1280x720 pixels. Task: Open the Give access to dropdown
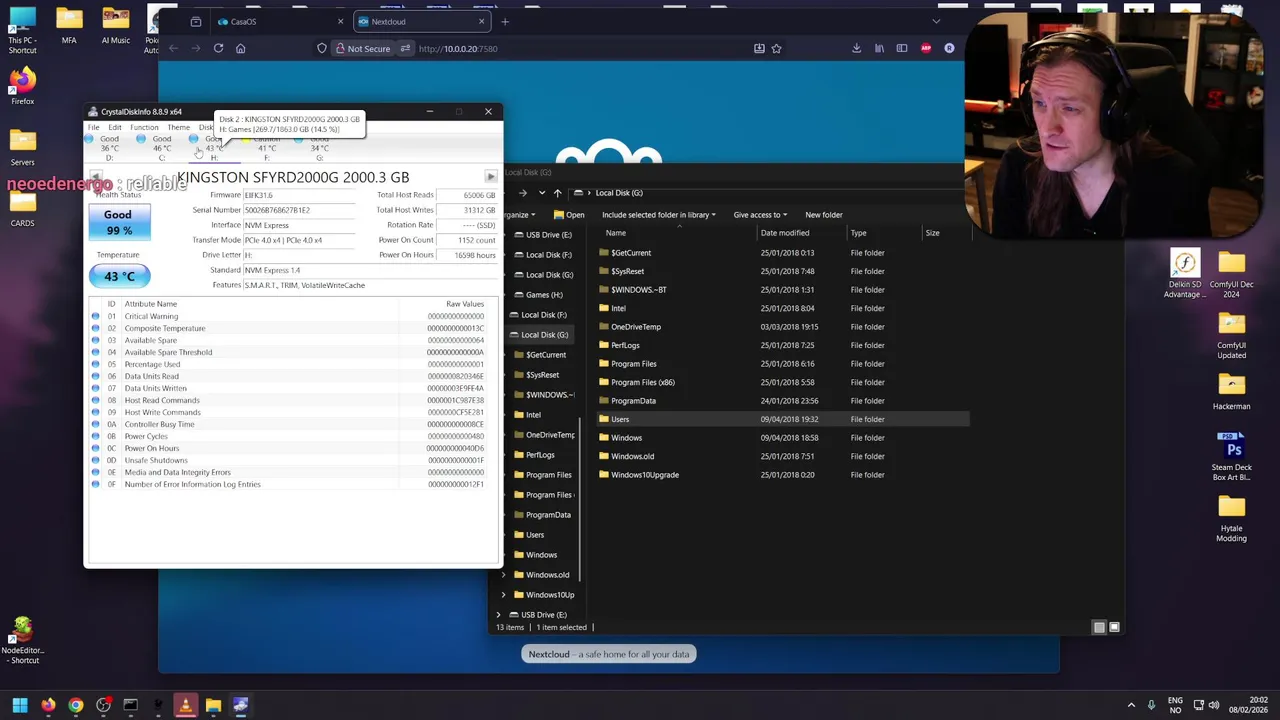(760, 215)
